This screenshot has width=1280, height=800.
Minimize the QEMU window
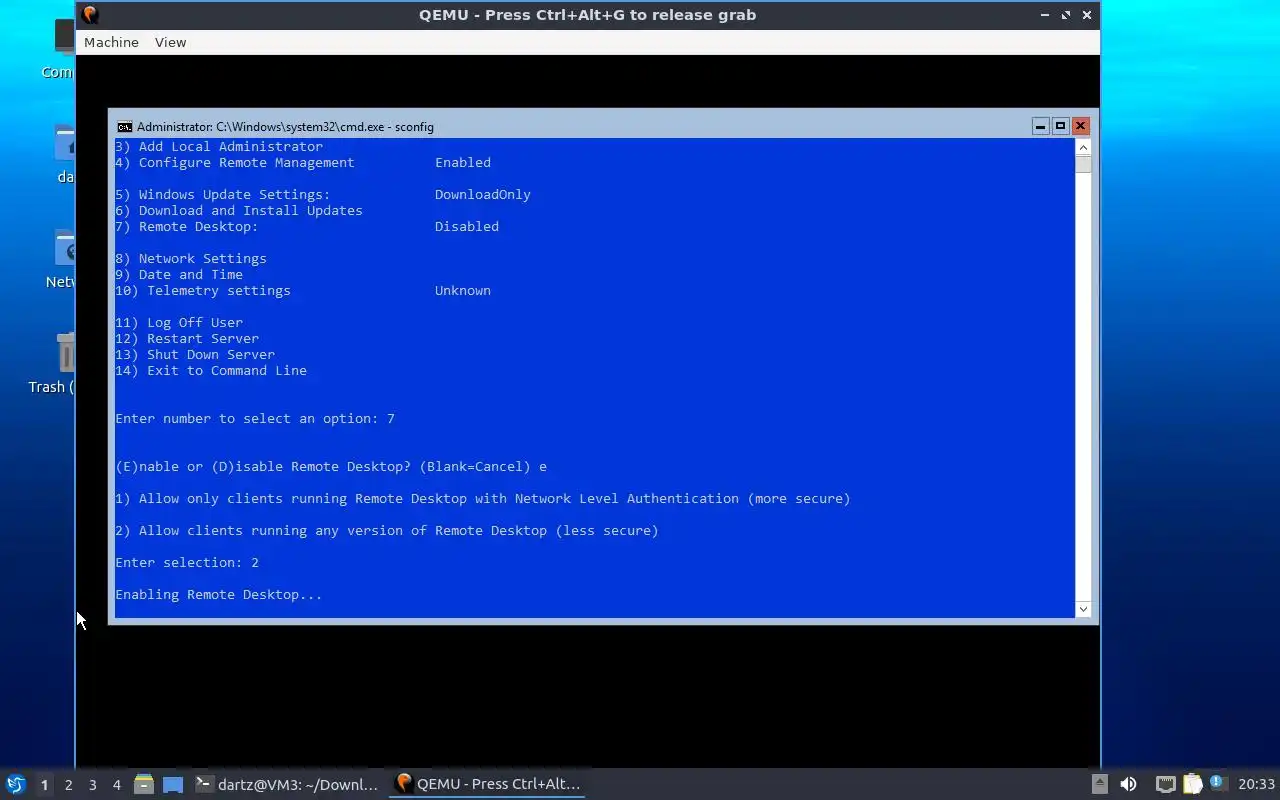point(1044,15)
